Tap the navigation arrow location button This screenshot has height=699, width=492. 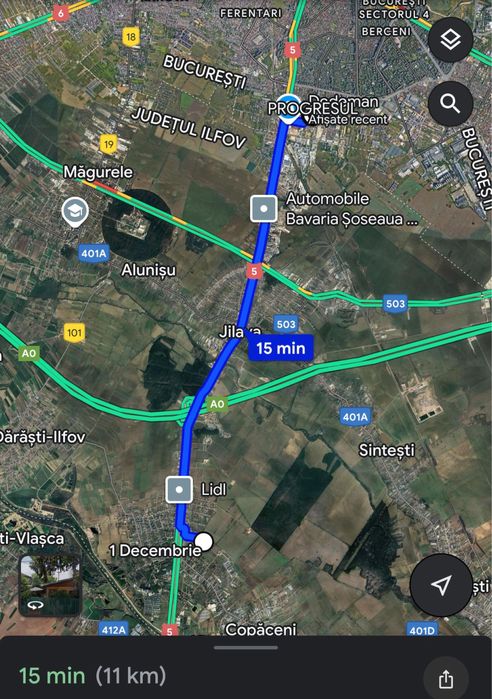[x=441, y=585]
